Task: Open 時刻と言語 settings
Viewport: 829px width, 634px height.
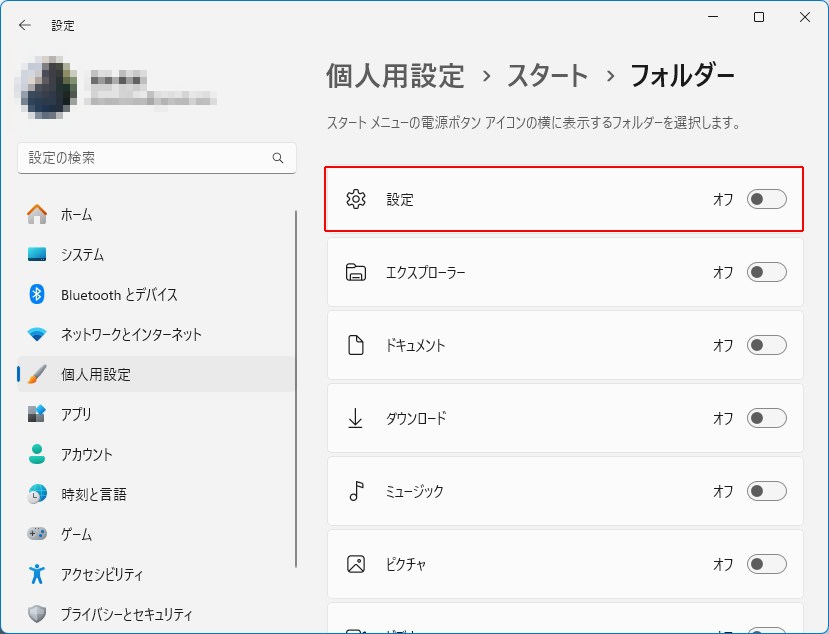Action: click(156, 494)
